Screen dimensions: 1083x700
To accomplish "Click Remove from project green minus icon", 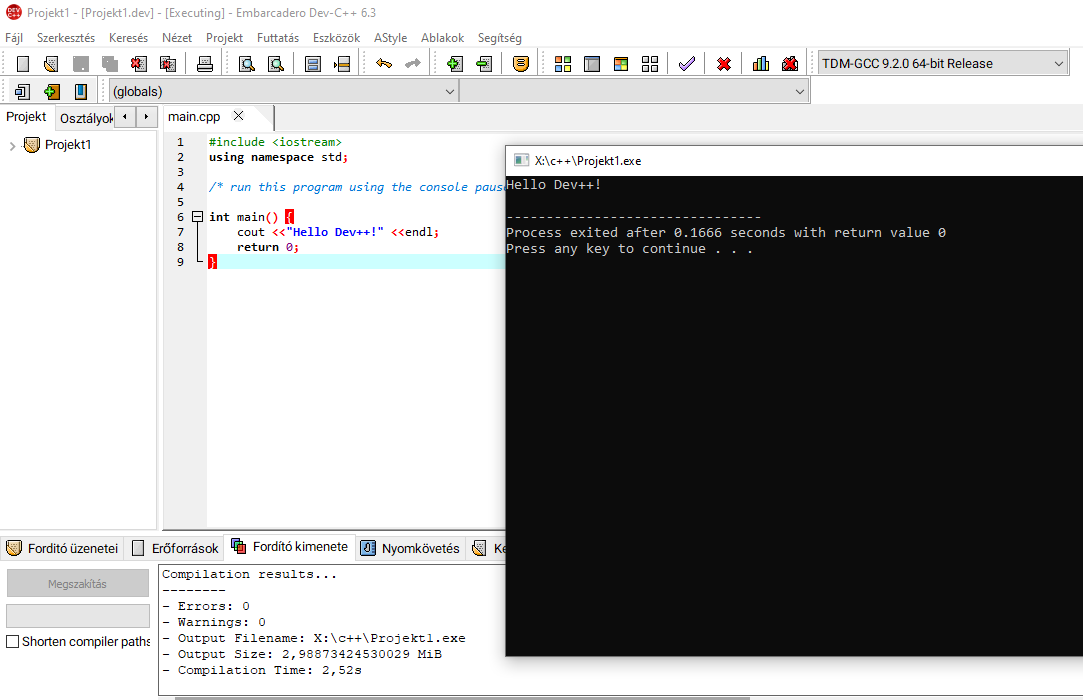I will click(x=484, y=64).
